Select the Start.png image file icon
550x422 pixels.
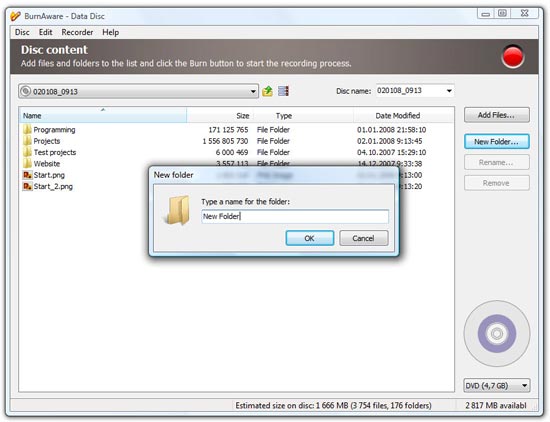click(27, 175)
